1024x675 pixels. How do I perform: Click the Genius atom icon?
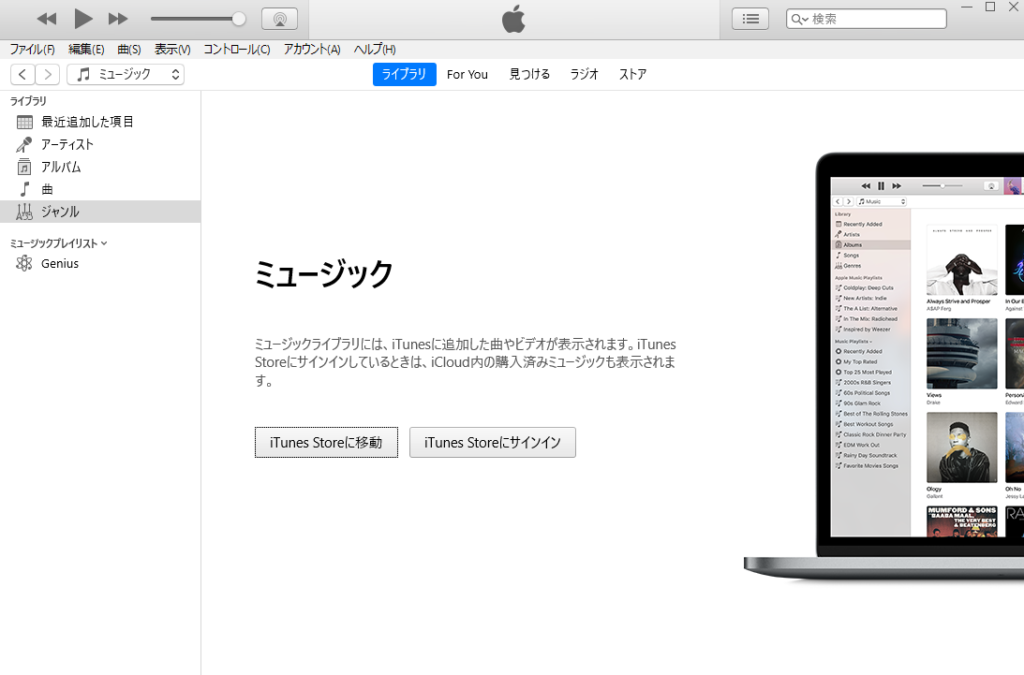point(24,263)
